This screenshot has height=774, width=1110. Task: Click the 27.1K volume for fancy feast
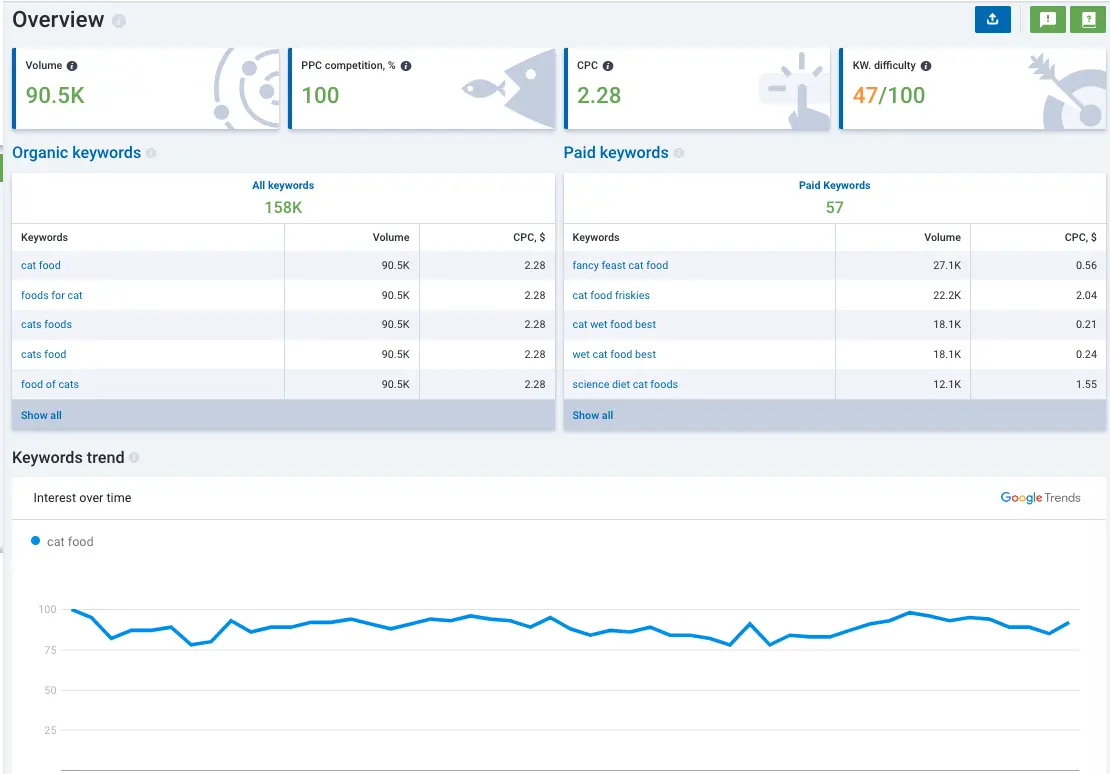(946, 266)
